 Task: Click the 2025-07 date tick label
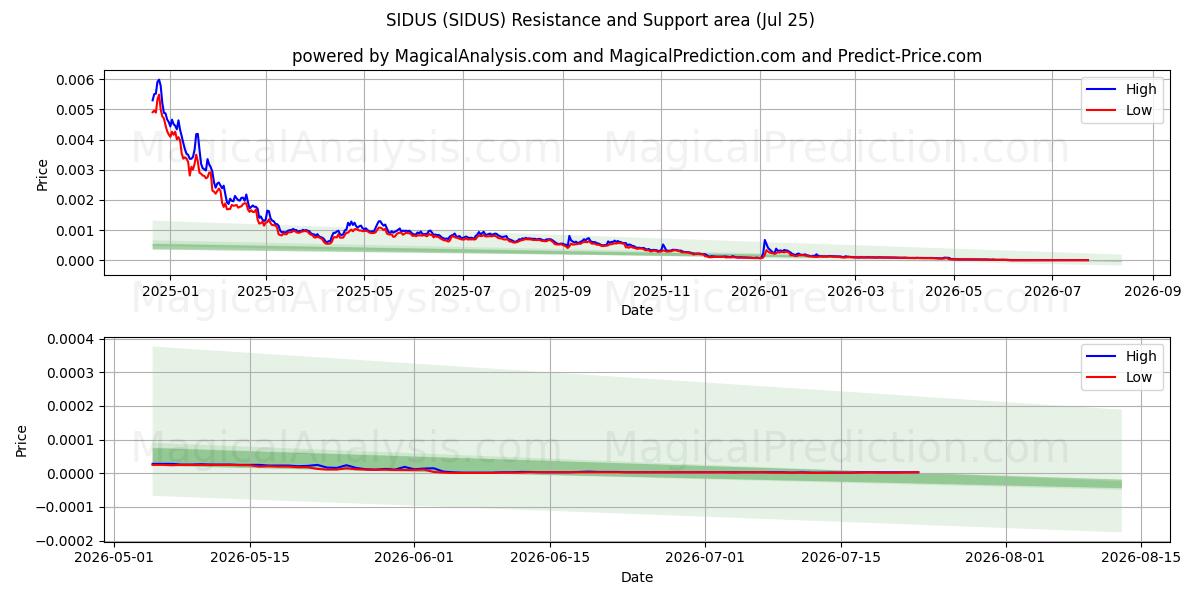tap(463, 290)
